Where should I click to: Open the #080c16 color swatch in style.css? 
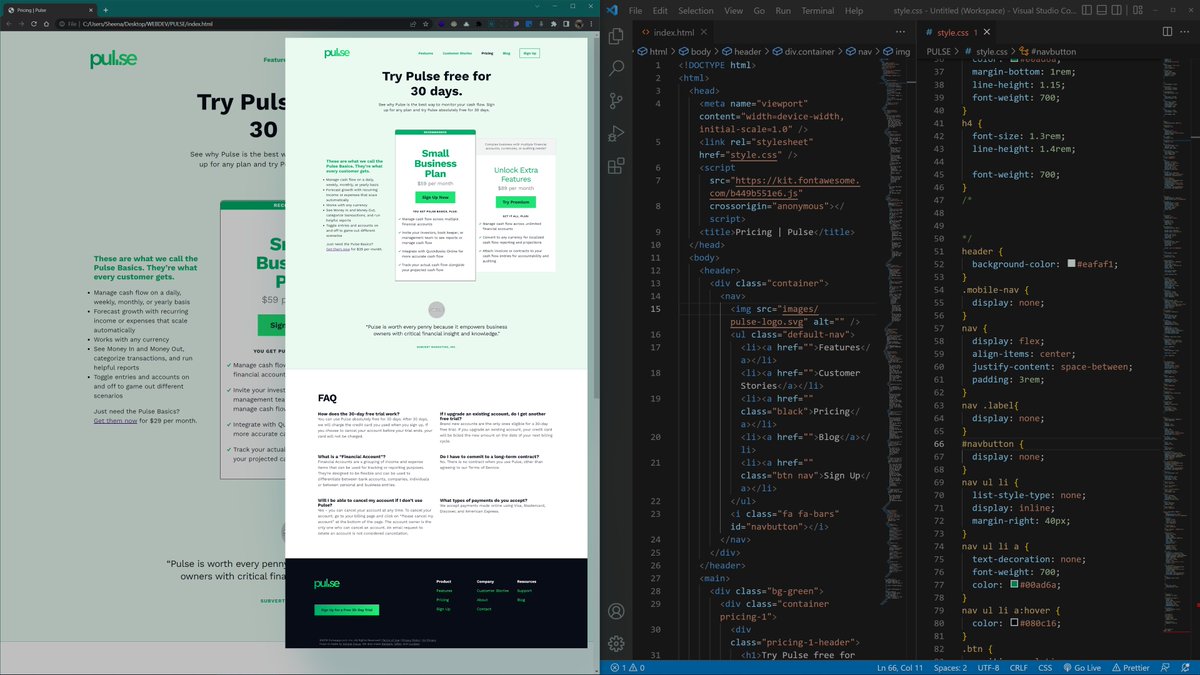click(x=1015, y=622)
